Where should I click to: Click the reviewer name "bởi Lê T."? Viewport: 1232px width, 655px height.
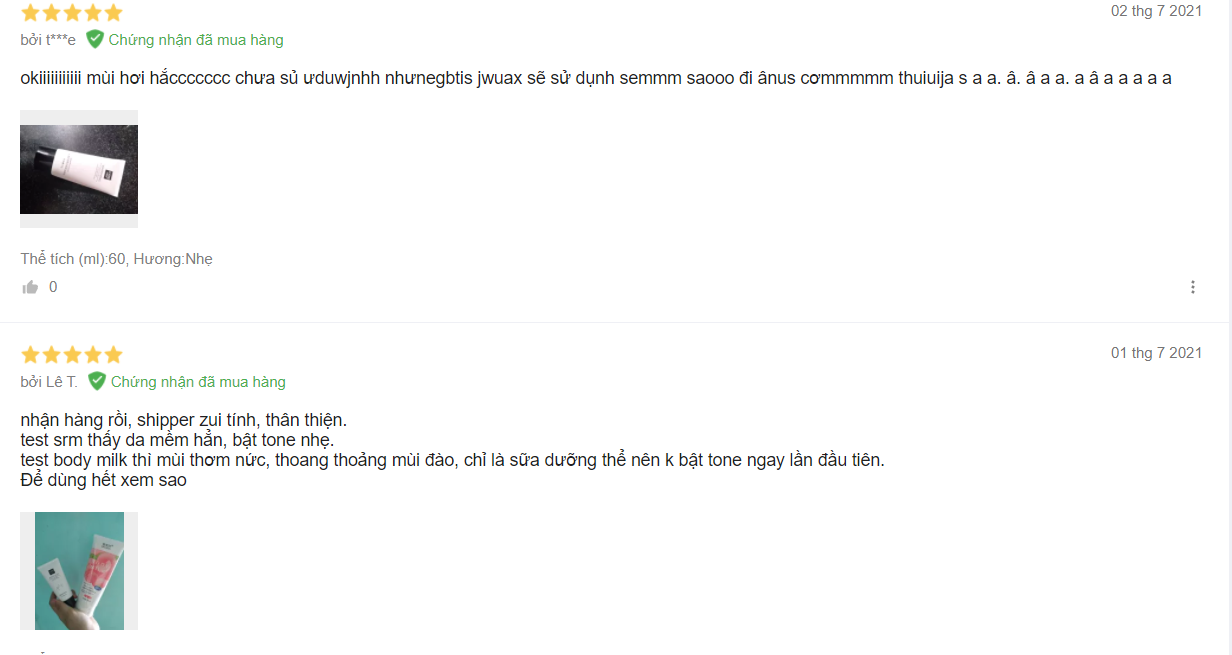pos(49,382)
